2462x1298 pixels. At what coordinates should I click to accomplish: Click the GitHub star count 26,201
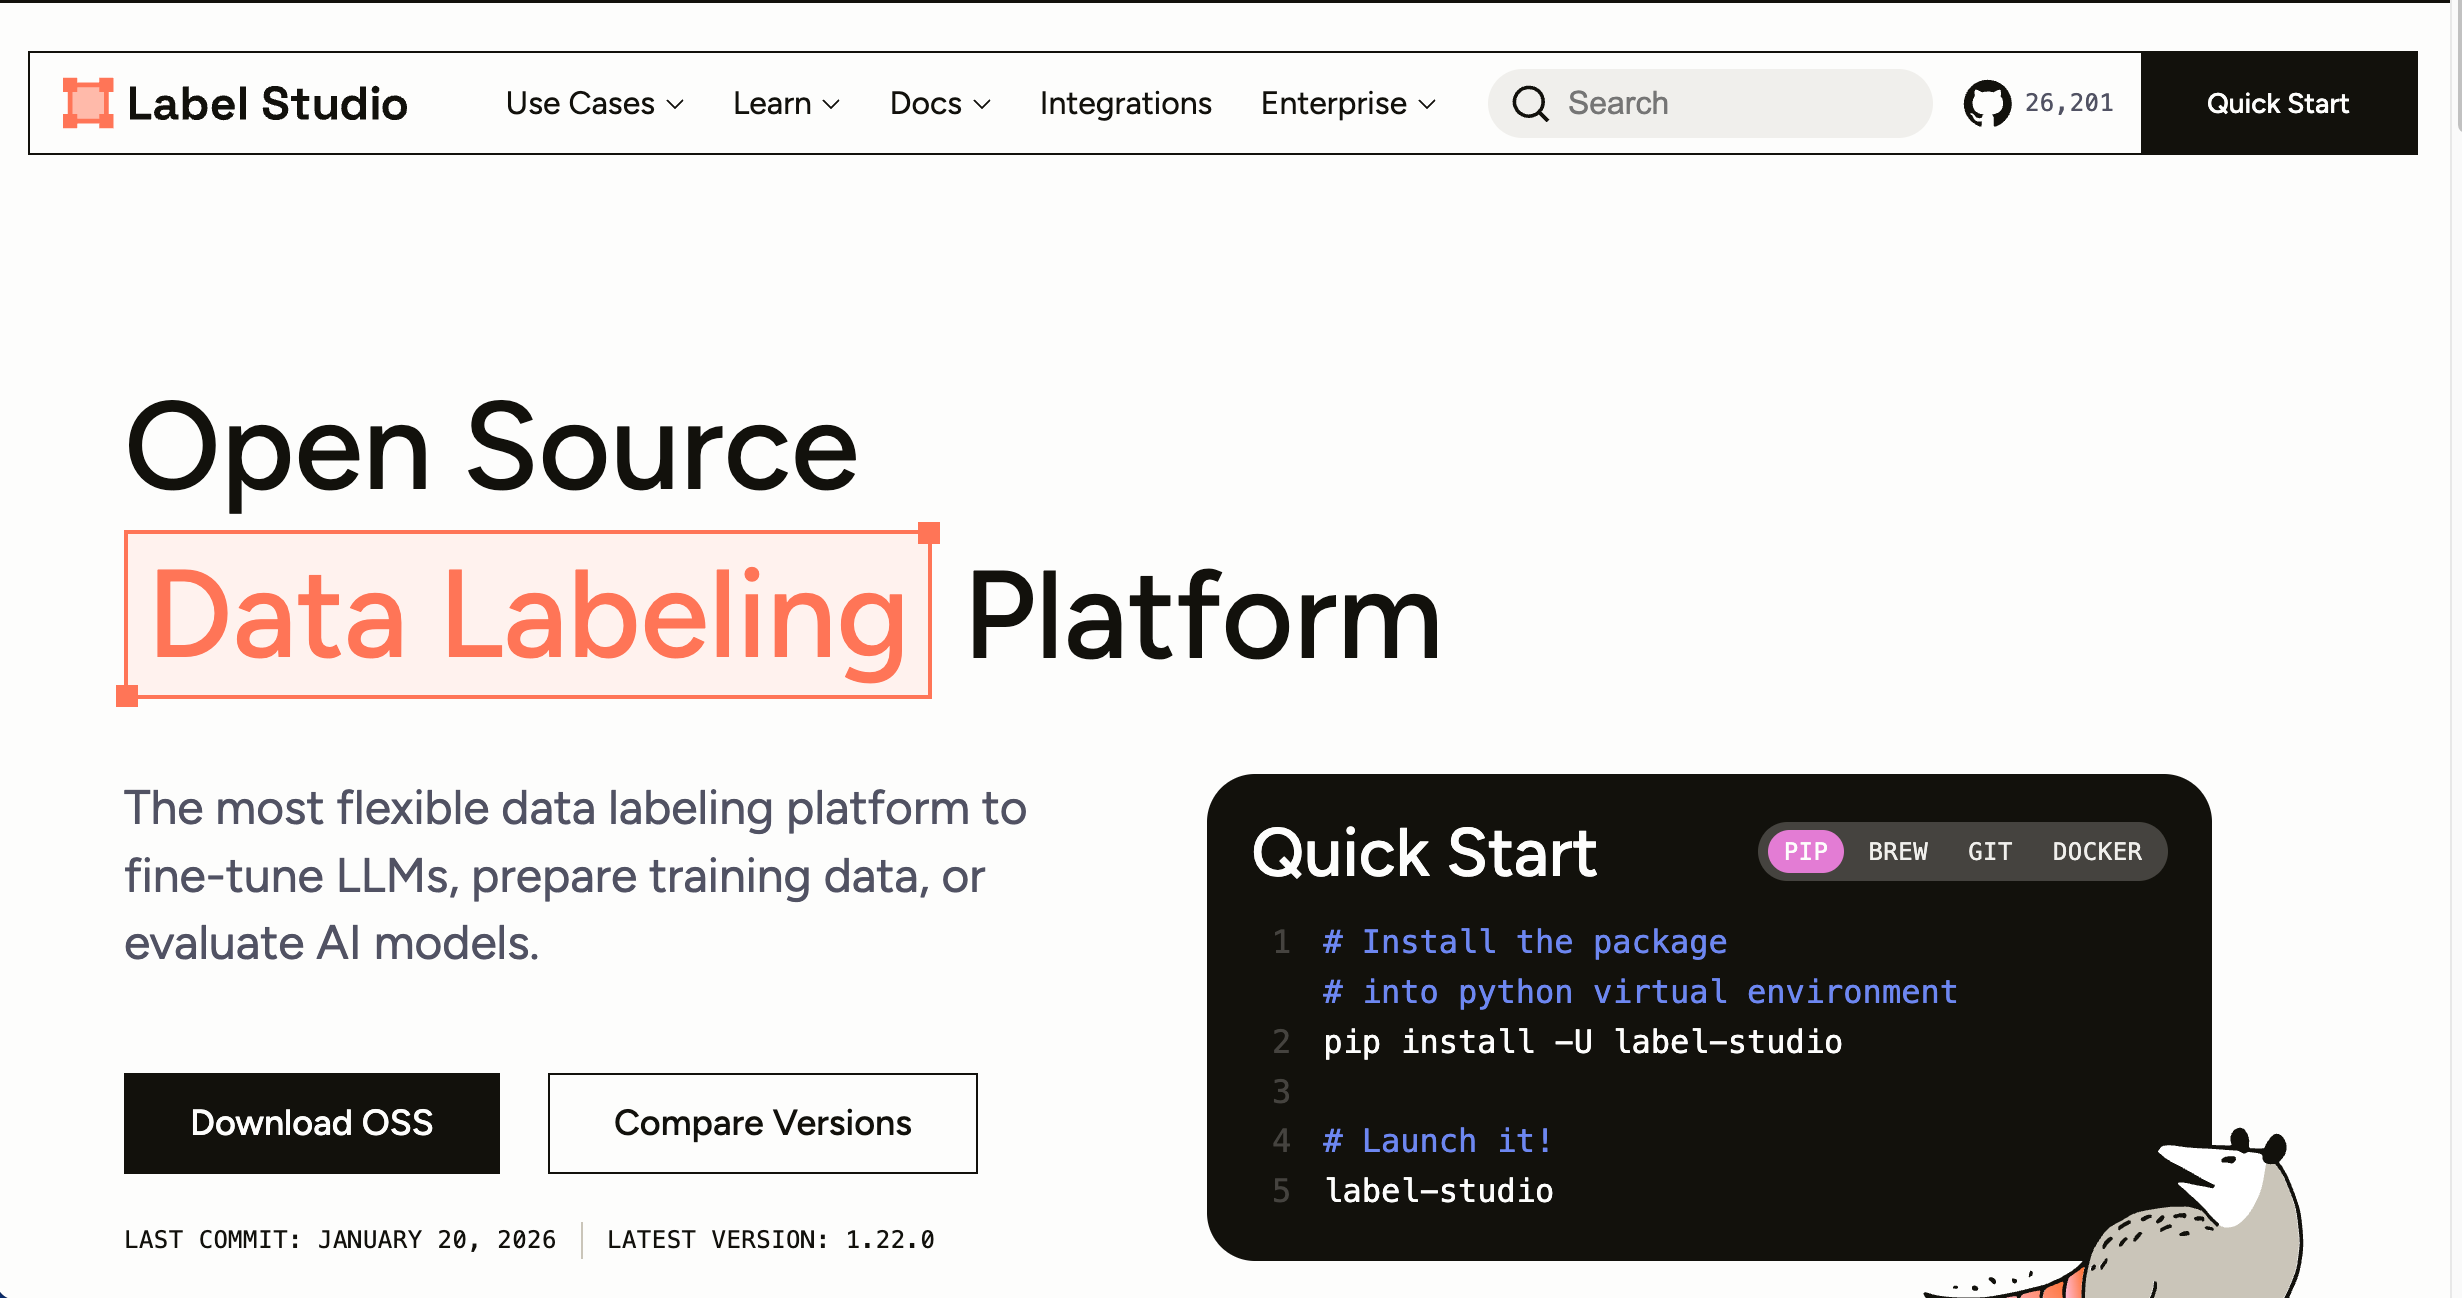click(x=2068, y=103)
